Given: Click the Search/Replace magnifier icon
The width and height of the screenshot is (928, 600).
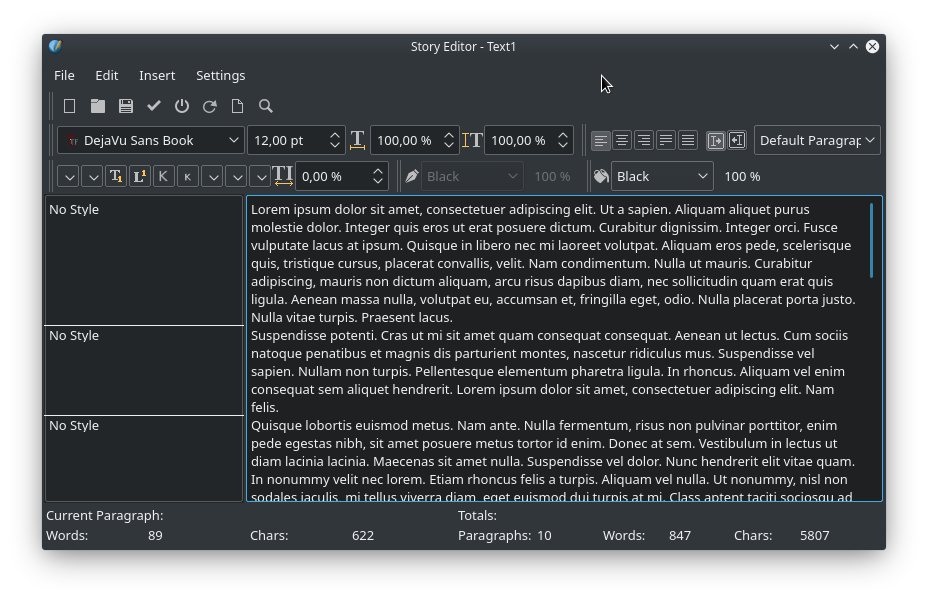Looking at the screenshot, I should [266, 106].
